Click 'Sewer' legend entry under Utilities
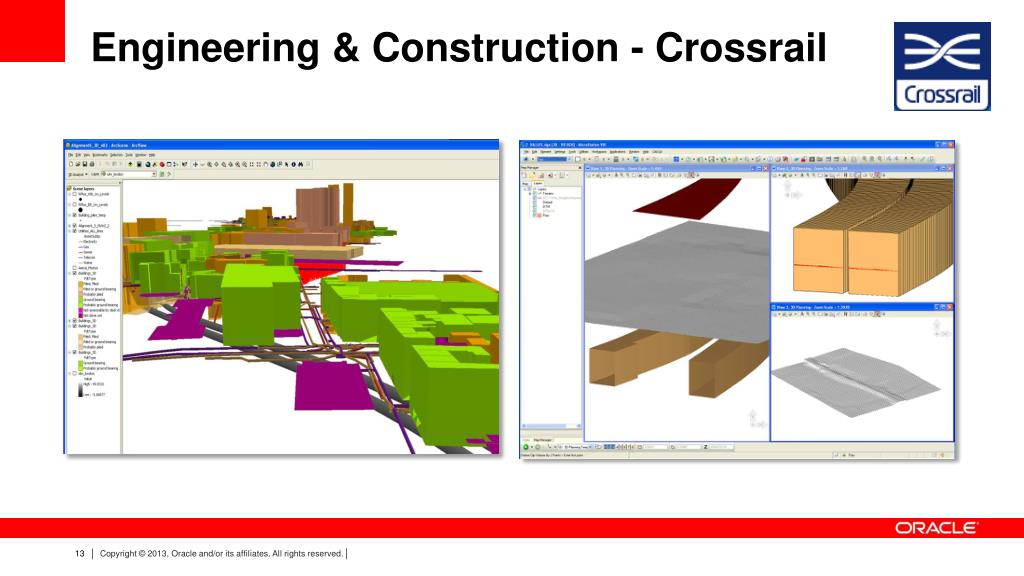 point(86,252)
